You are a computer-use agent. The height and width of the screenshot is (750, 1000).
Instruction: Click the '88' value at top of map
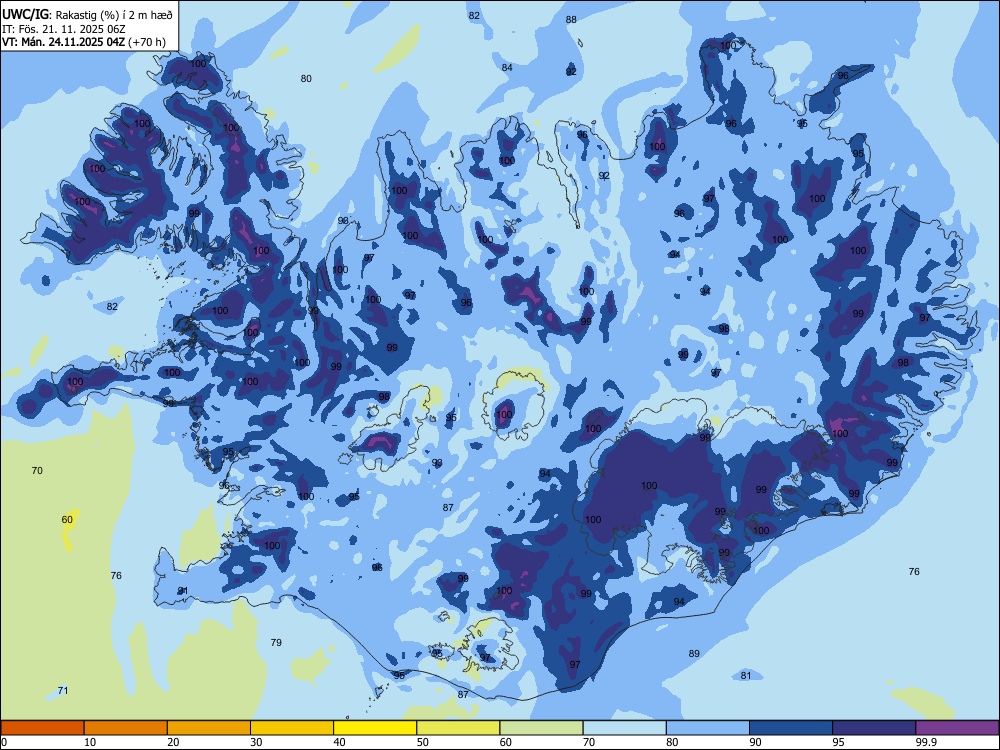pyautogui.click(x=571, y=19)
